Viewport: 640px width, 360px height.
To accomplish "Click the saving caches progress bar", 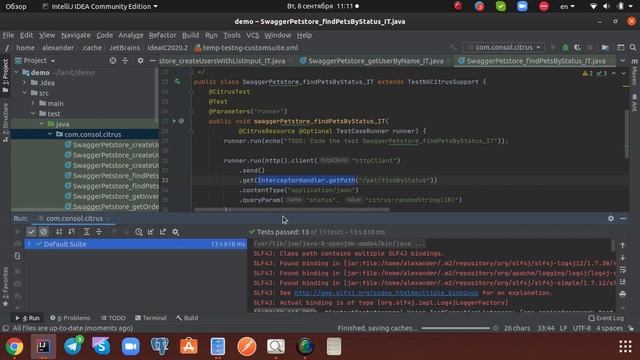I will (456, 328).
